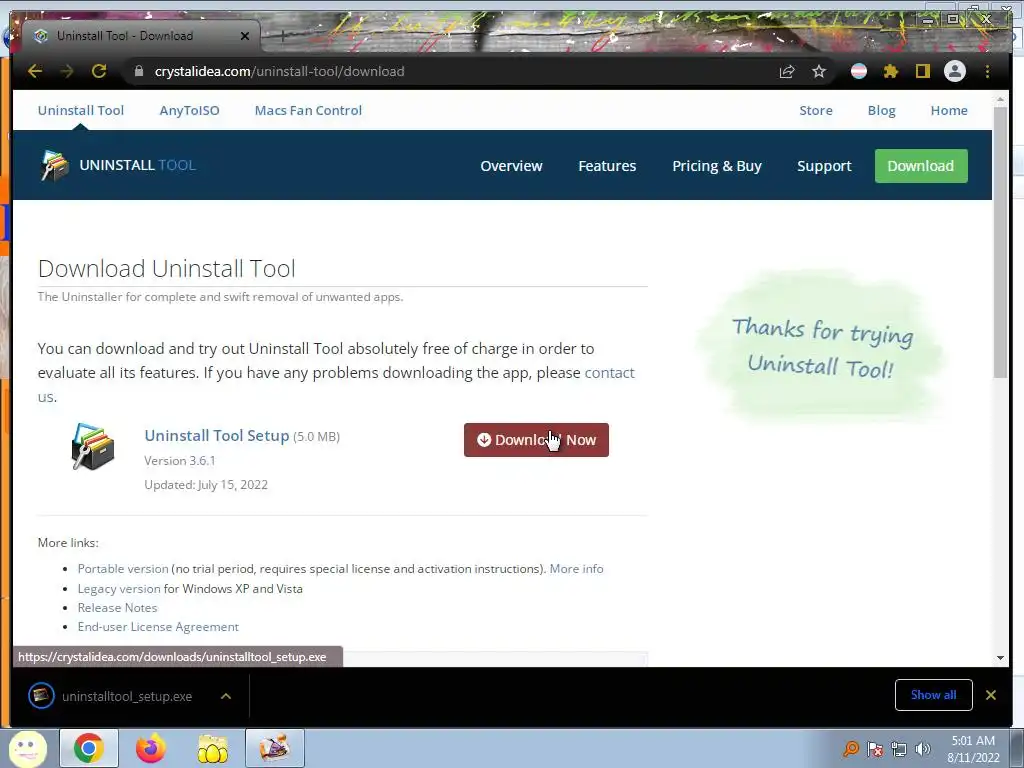
Task: Open Chrome from the taskbar
Action: point(89,748)
